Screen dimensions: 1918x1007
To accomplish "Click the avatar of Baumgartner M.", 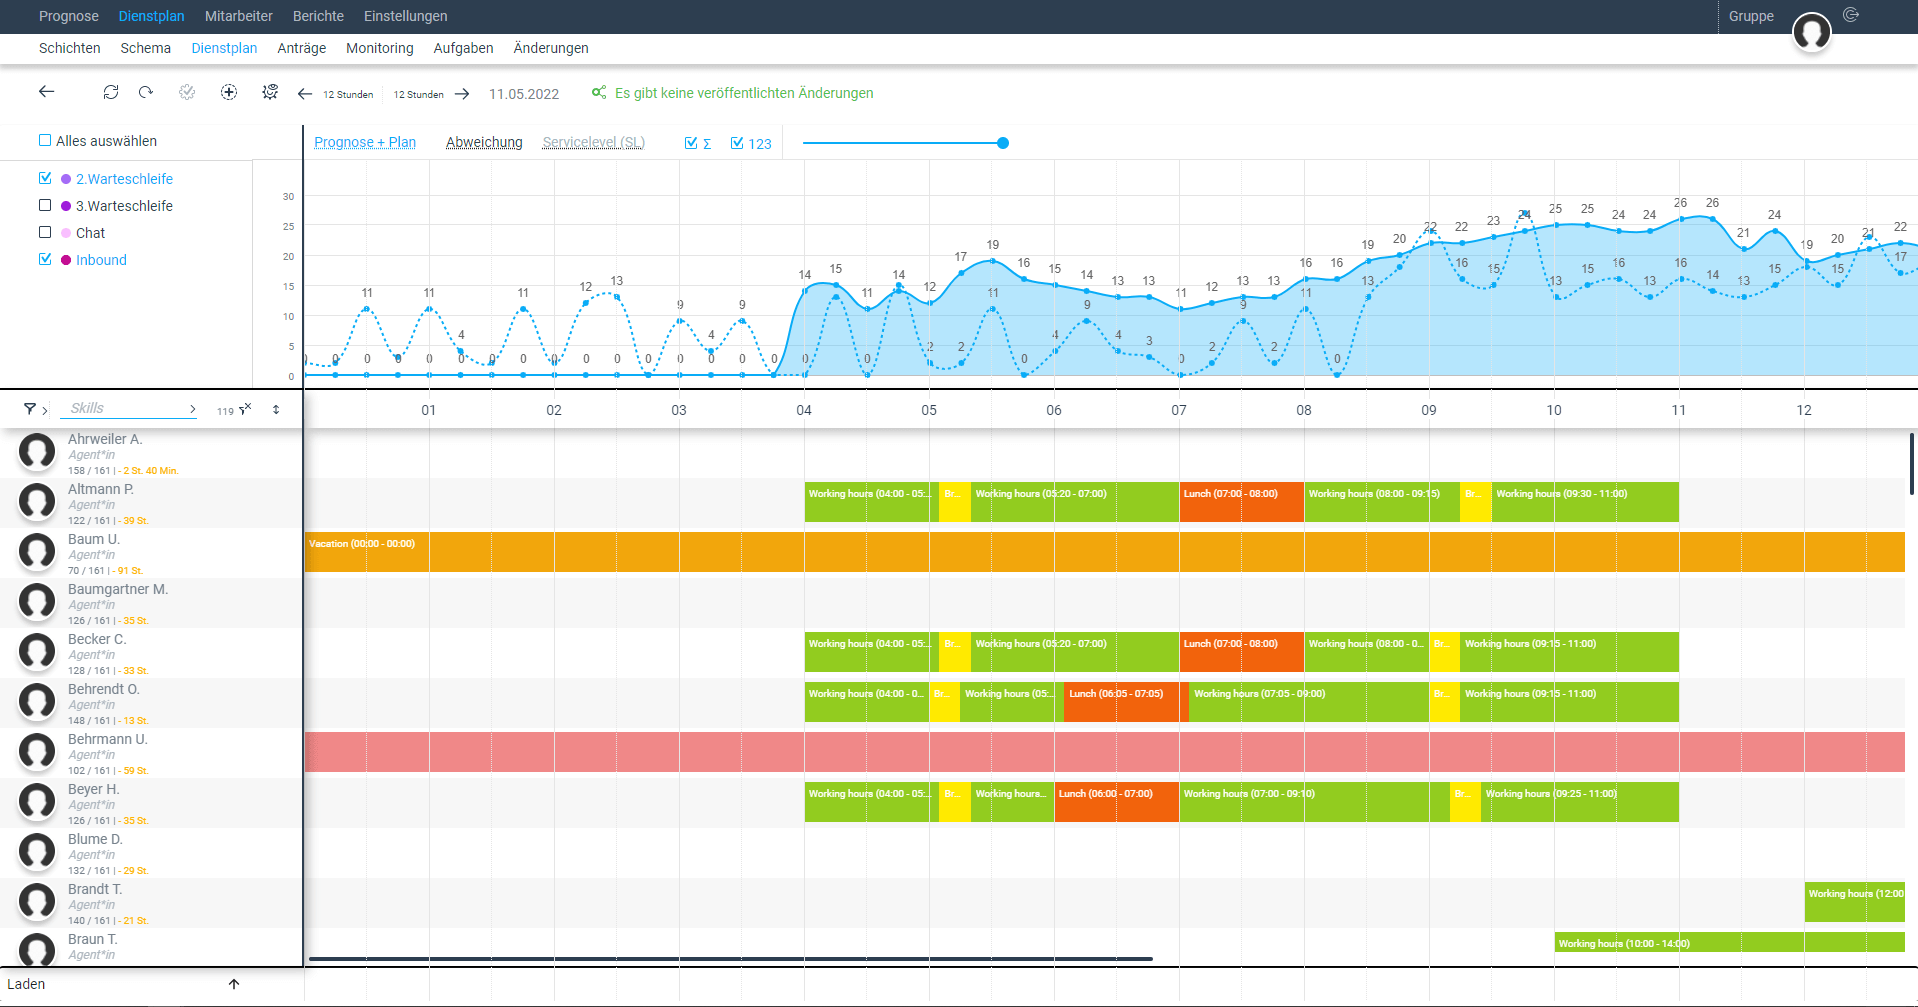I will 37,602.
